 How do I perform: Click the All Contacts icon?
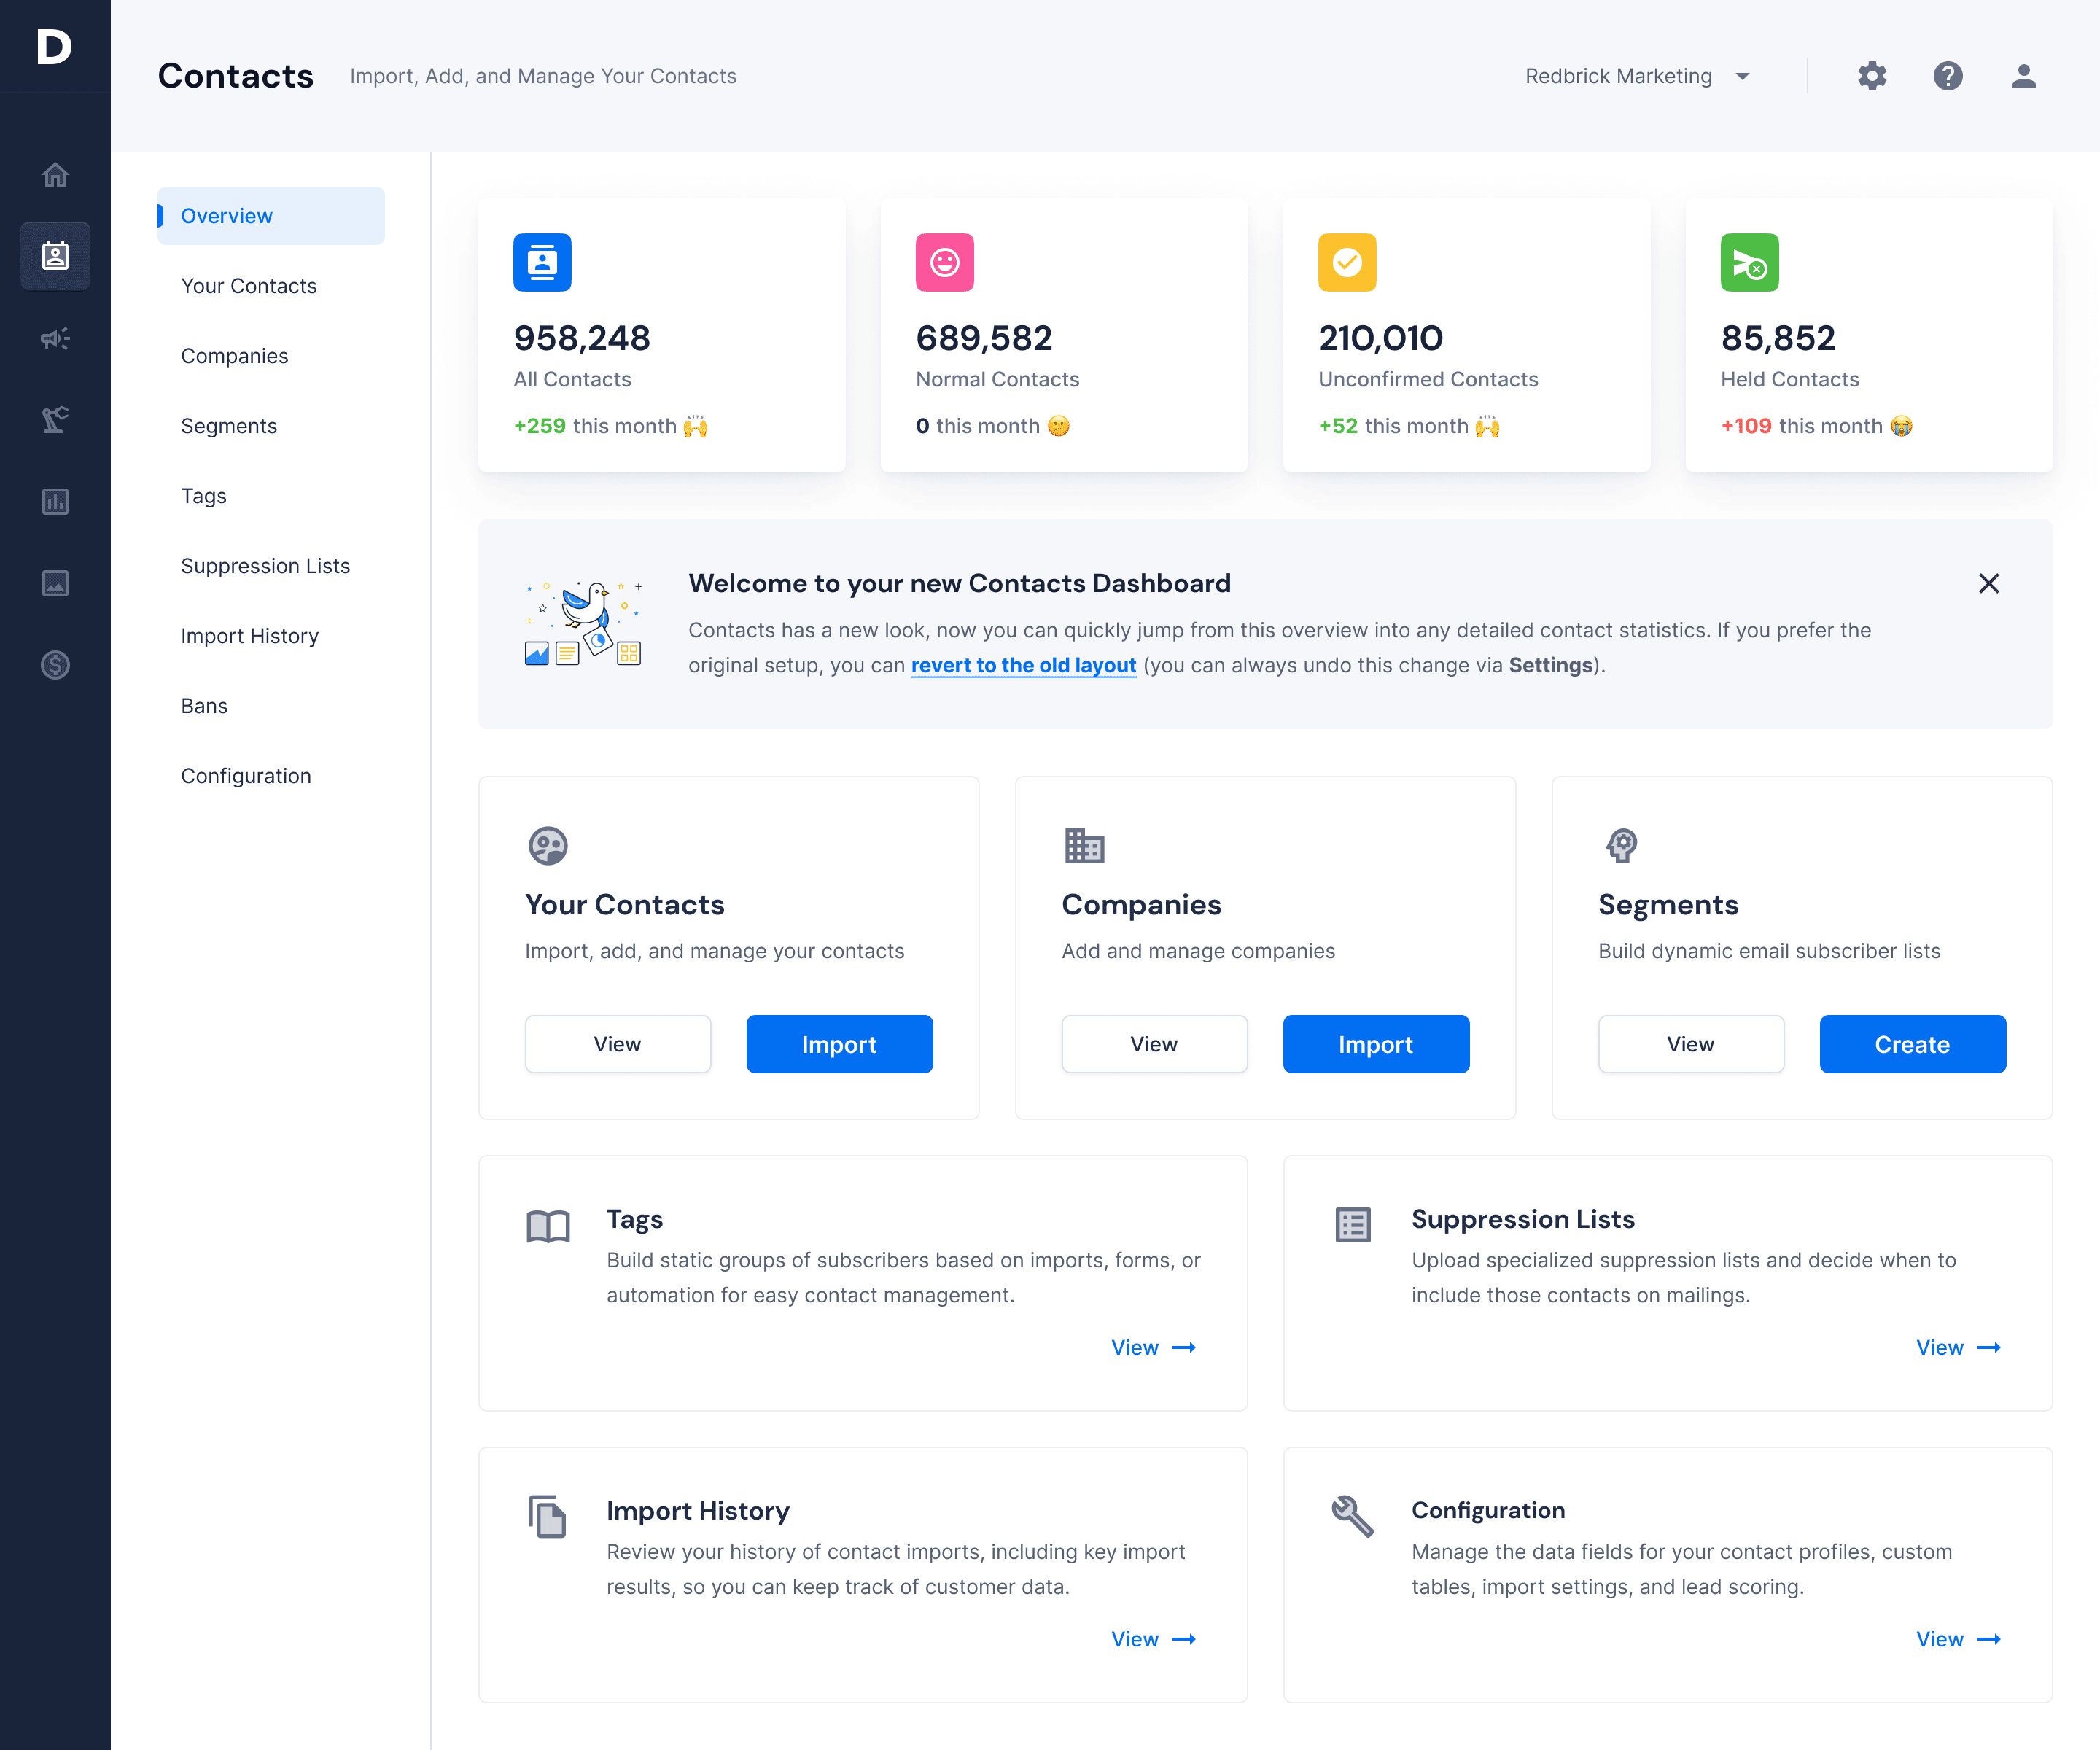coord(542,263)
